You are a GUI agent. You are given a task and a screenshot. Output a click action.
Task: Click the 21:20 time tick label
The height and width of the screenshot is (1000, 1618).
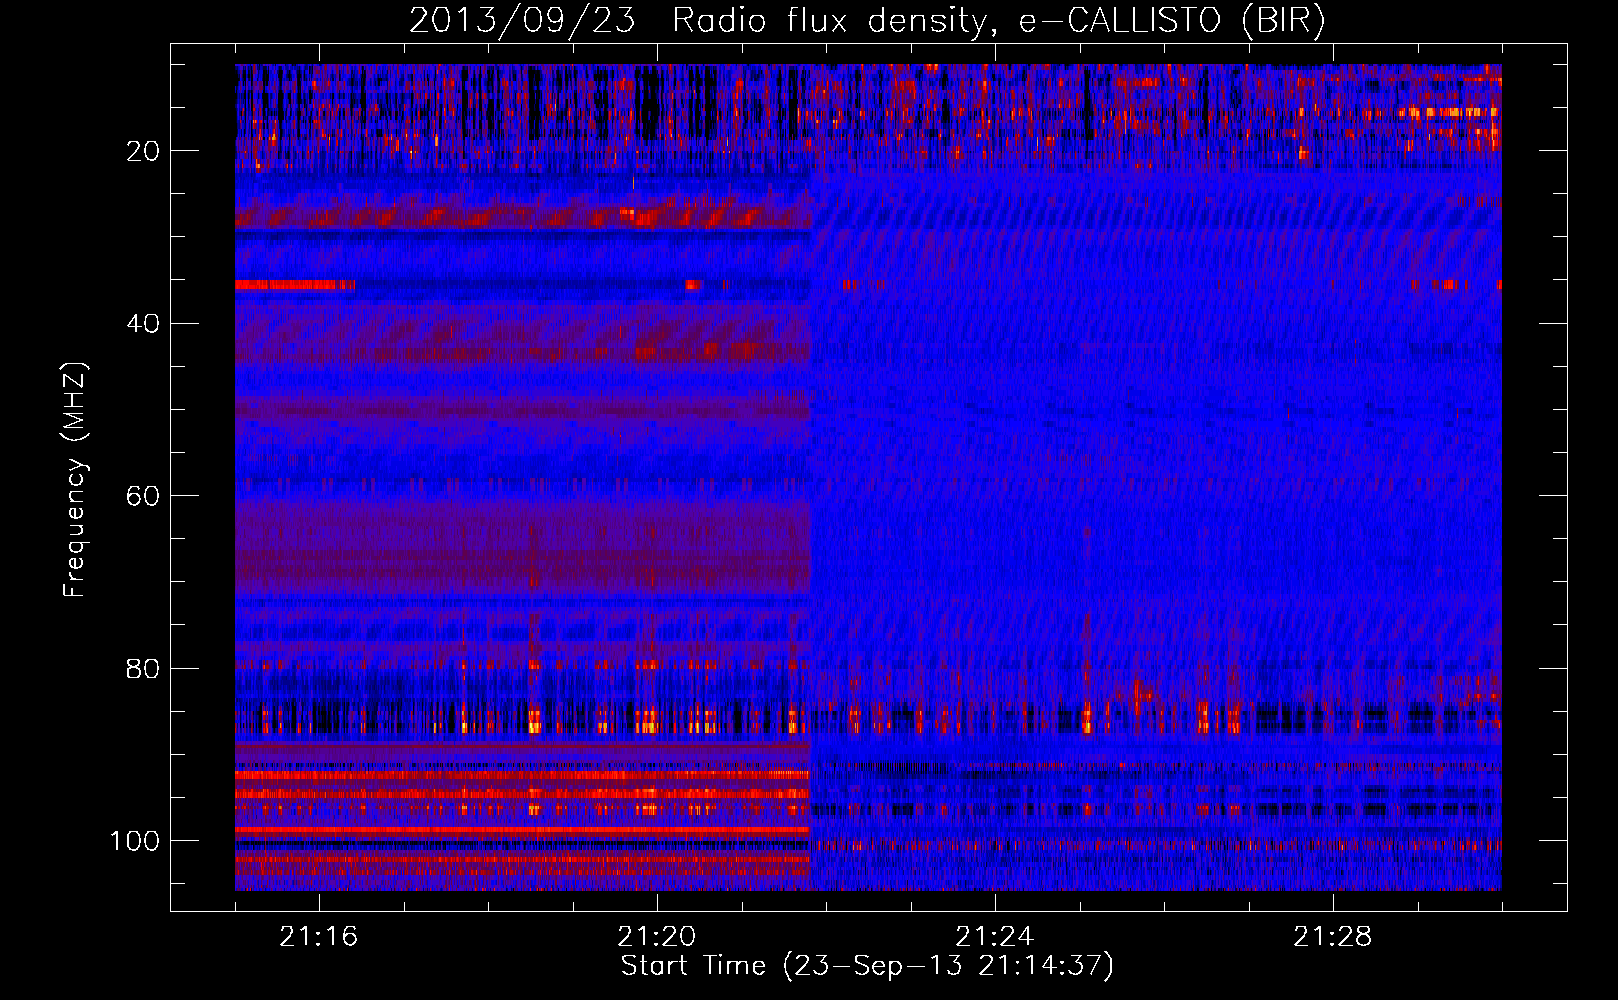[x=657, y=937]
